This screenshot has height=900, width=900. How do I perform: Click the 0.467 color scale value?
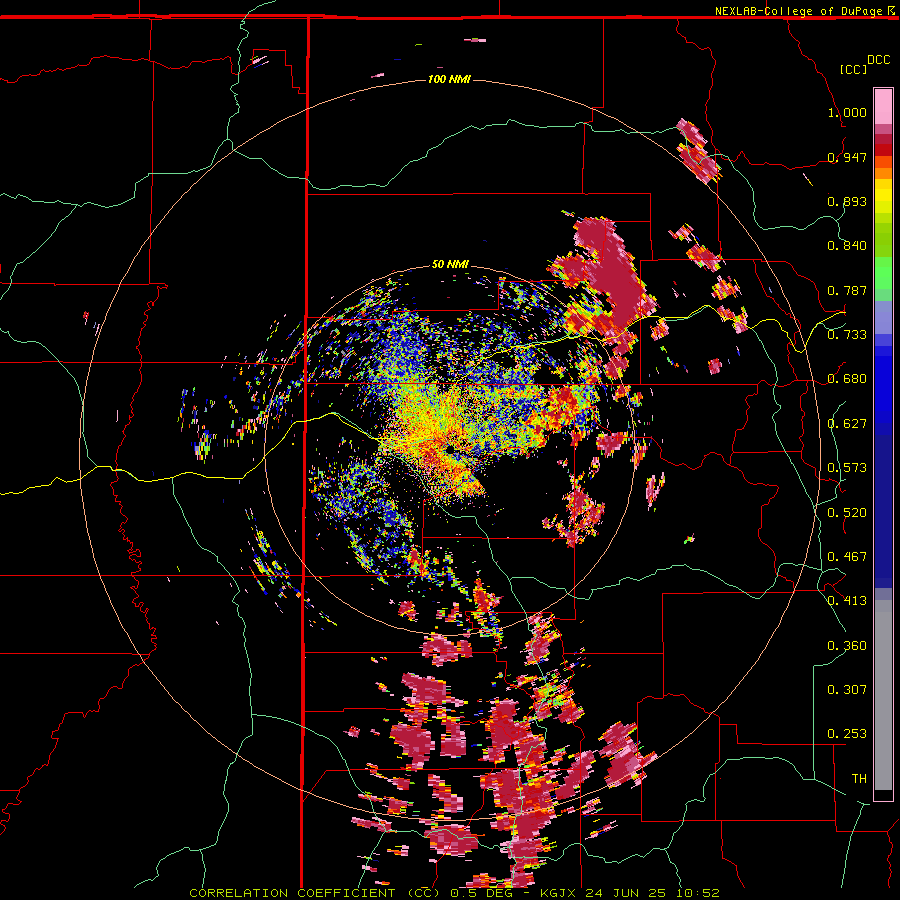pos(847,557)
